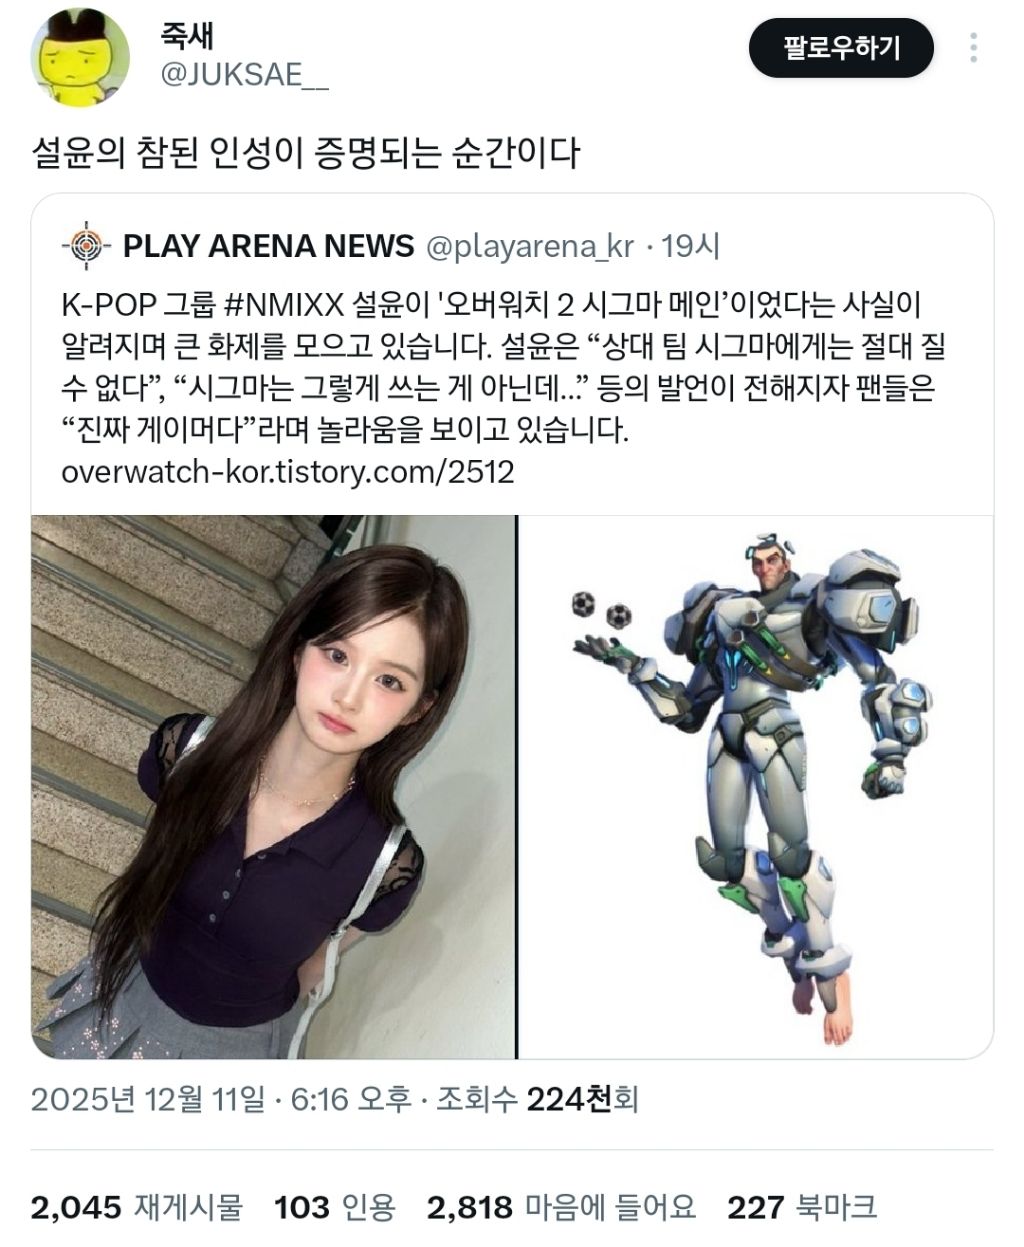View the armored Sigma character image

[755, 786]
